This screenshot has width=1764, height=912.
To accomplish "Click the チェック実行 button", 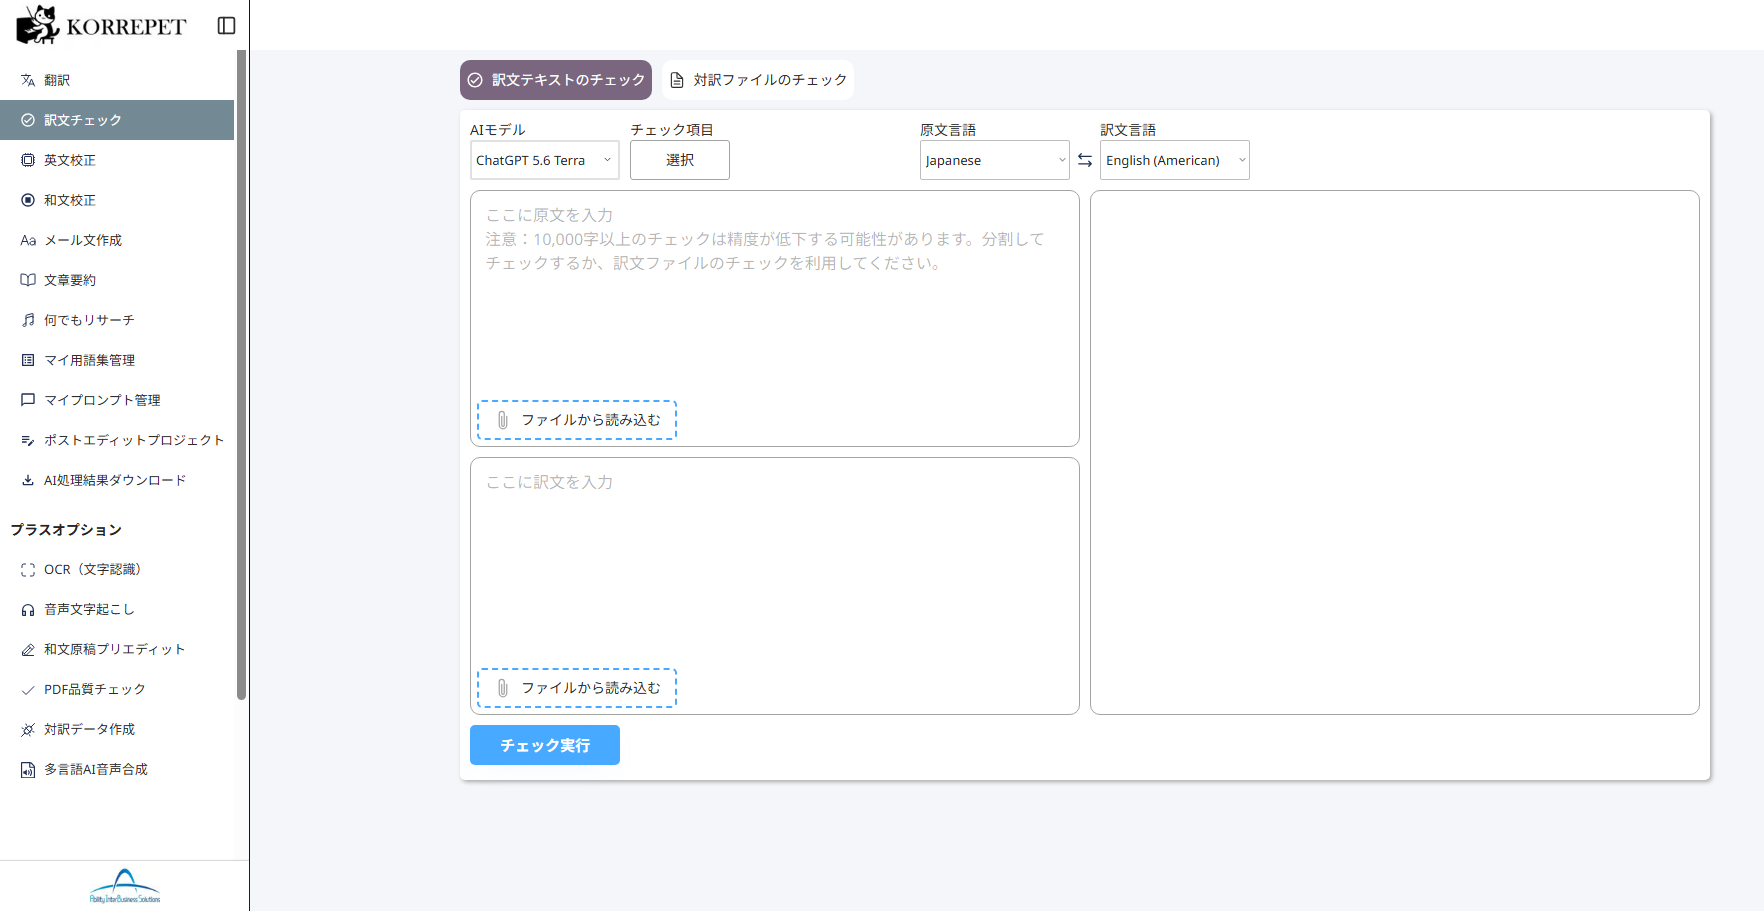I will pos(545,745).
